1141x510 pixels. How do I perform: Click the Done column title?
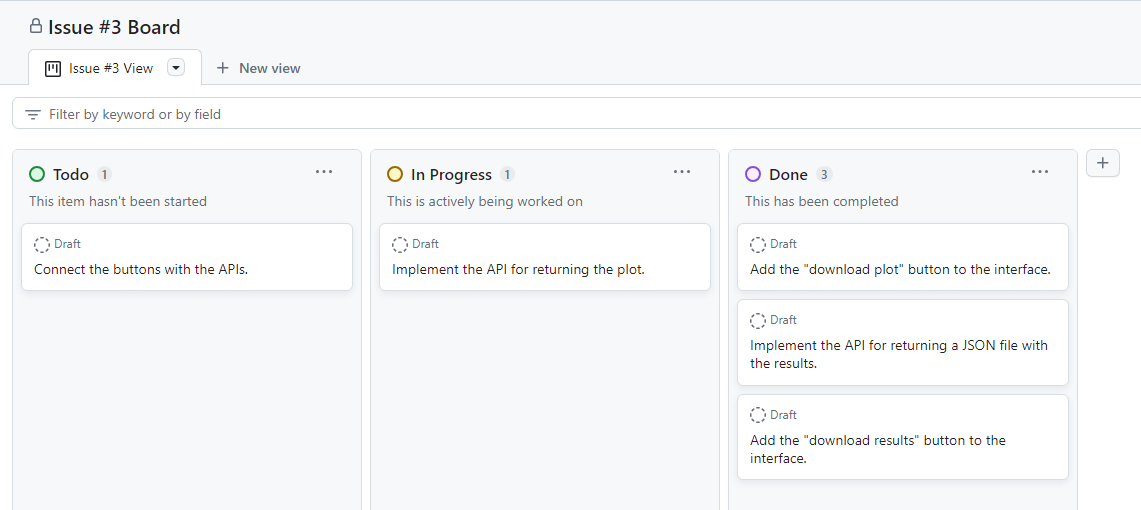pos(788,175)
